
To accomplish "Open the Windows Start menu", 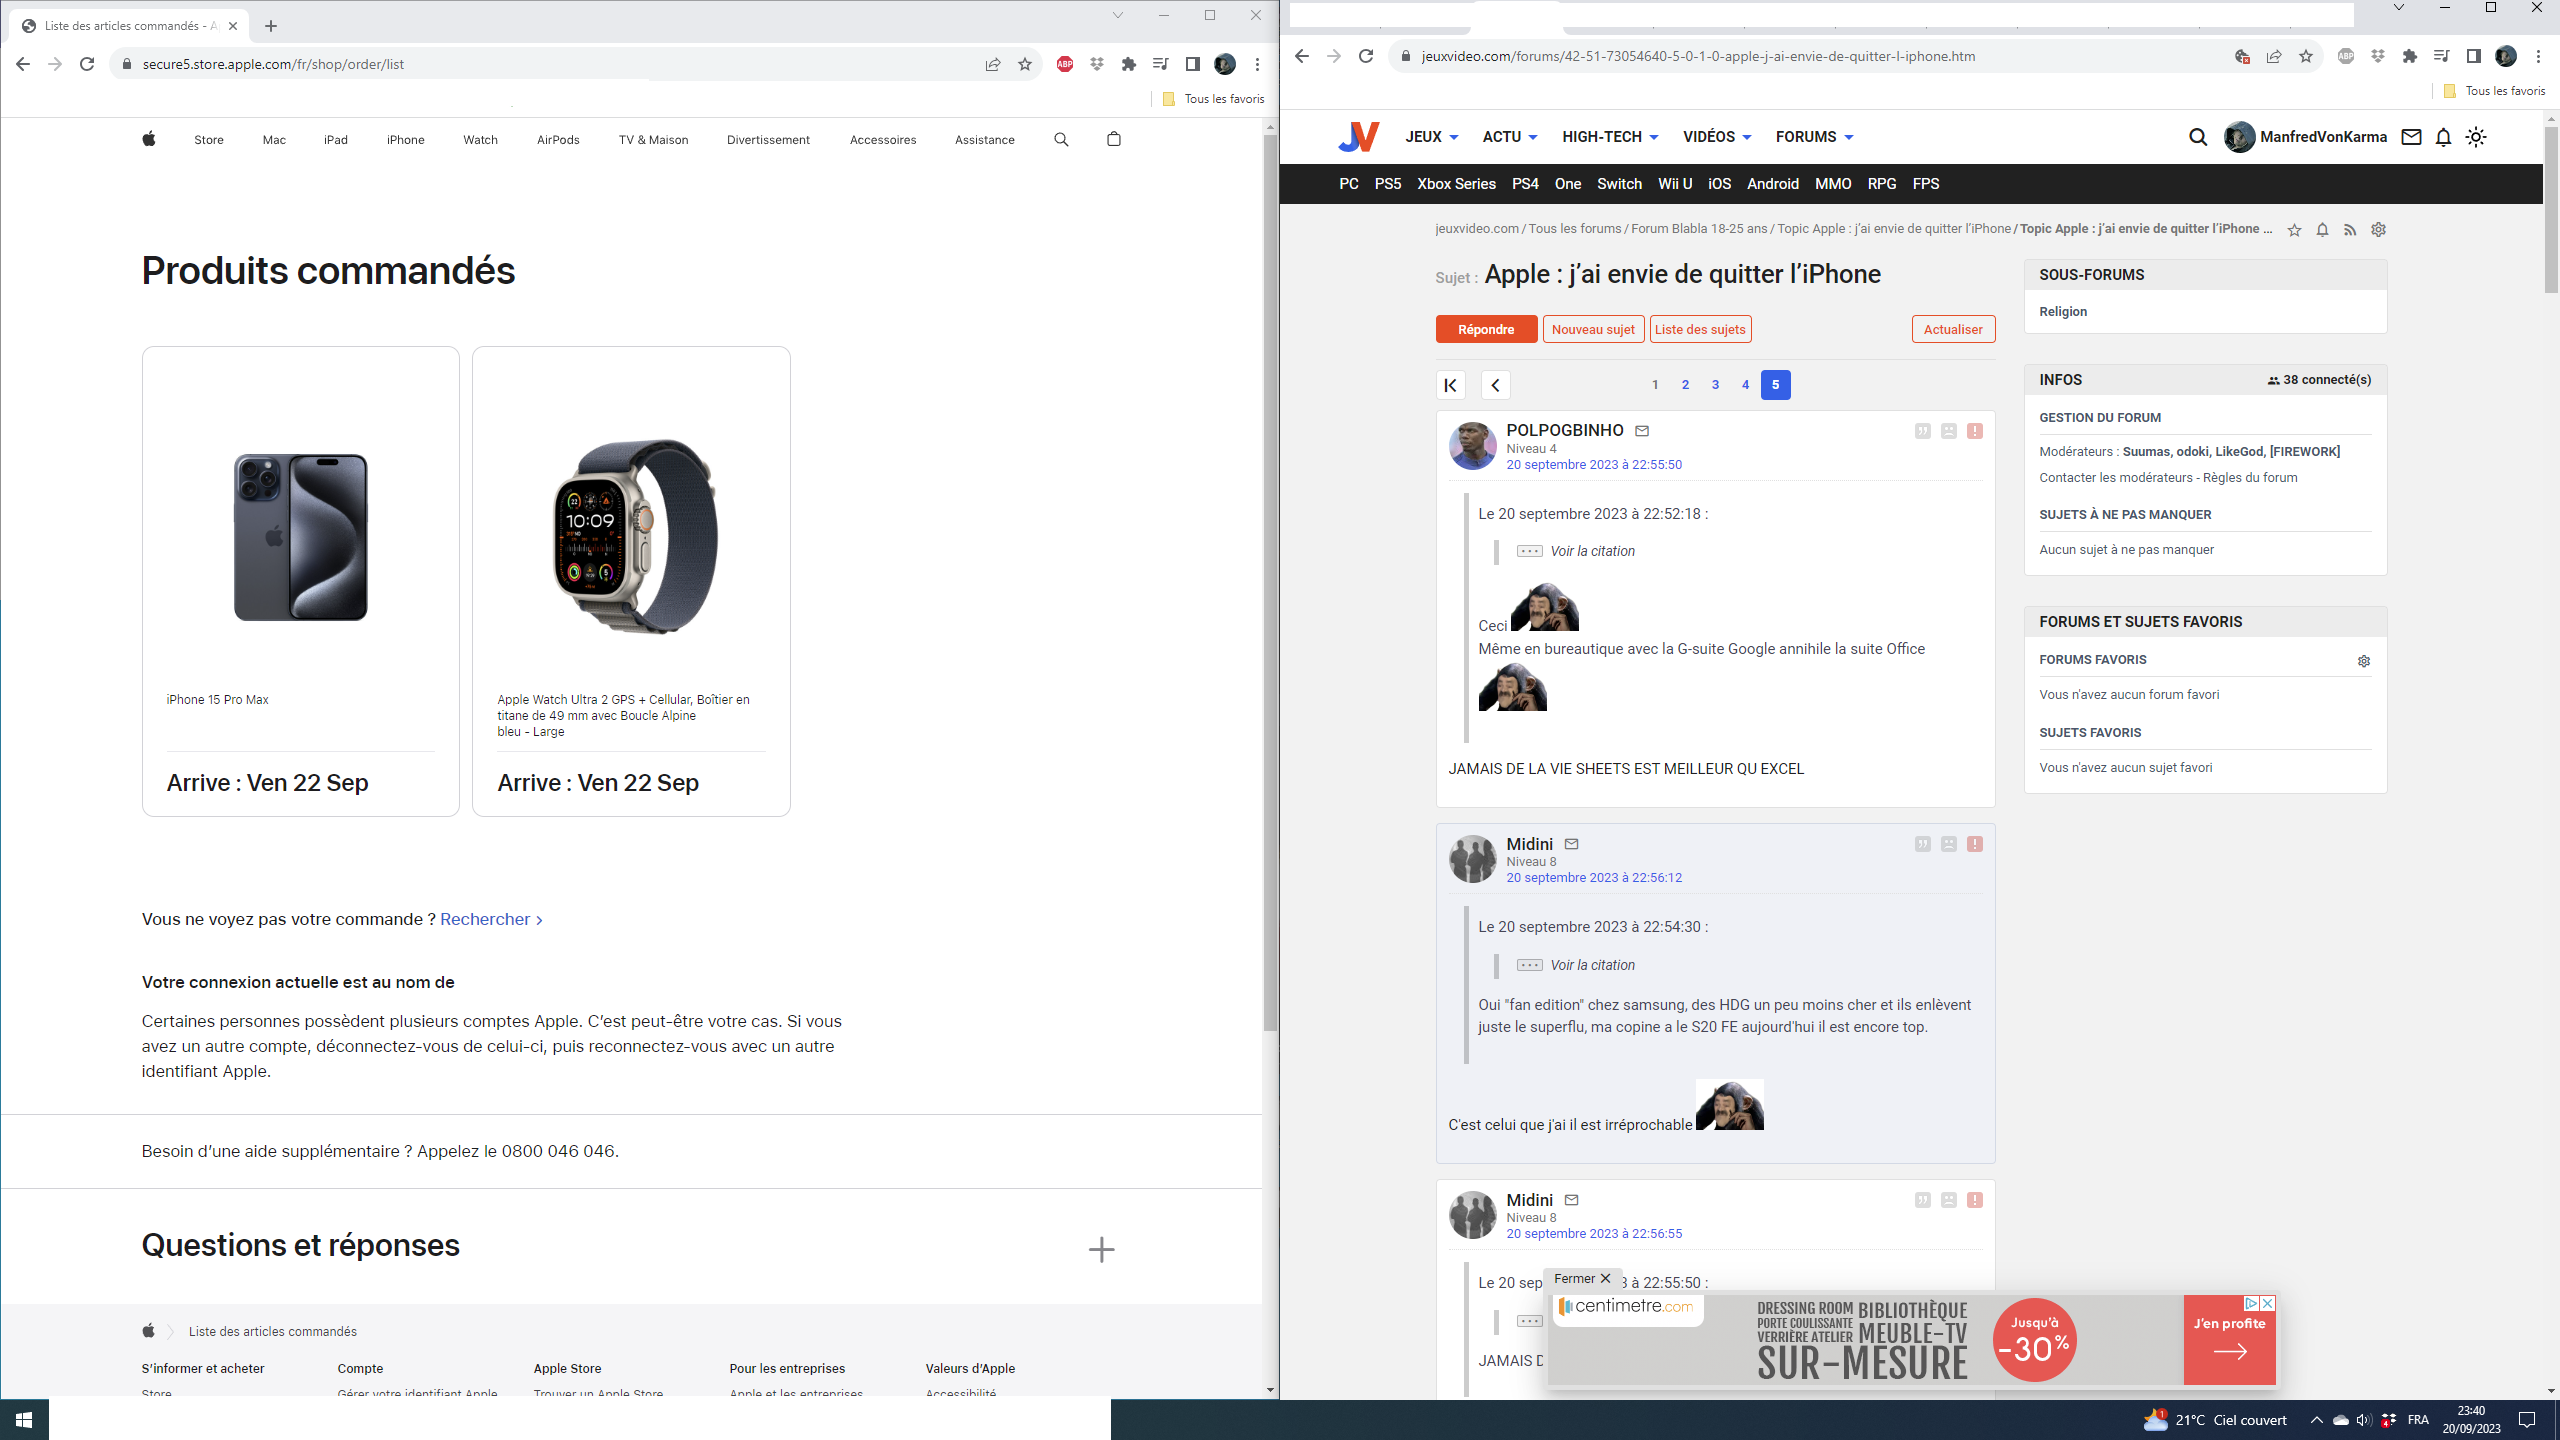I will pos(24,1420).
